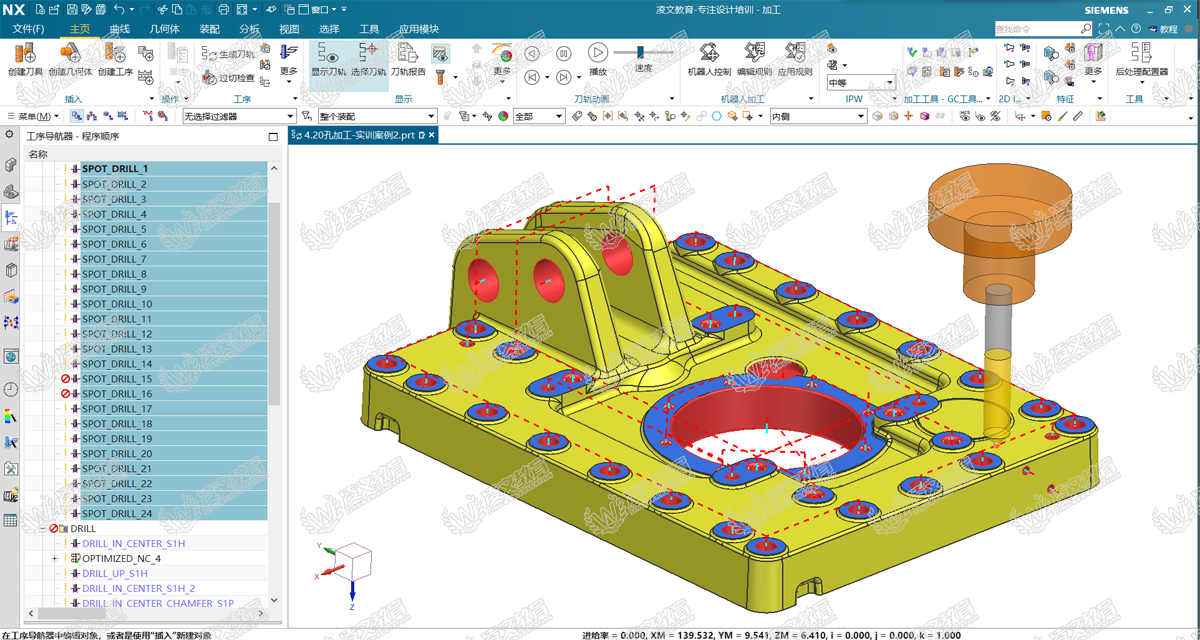The height and width of the screenshot is (640, 1200).
Task: Click the Play (播放) animation button
Action: click(597, 58)
